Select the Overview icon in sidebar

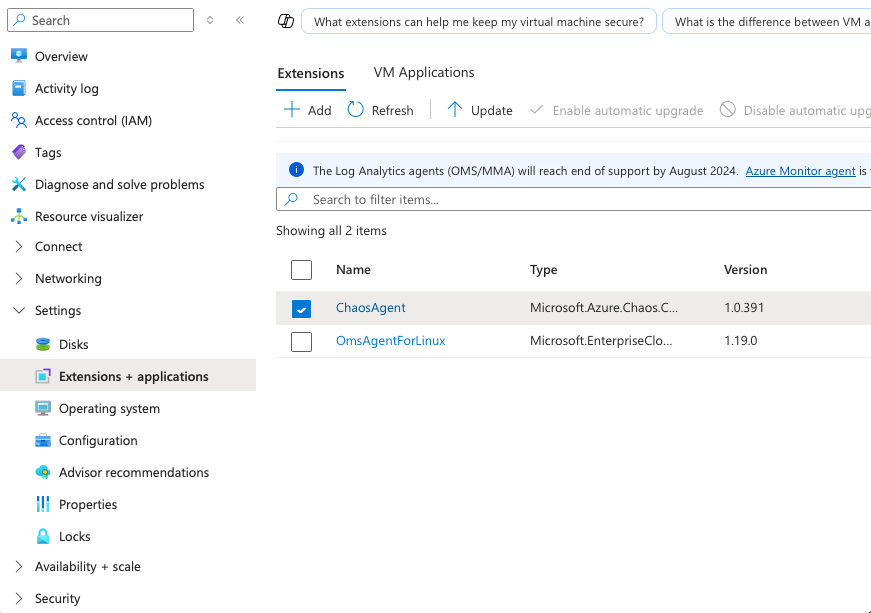point(18,56)
